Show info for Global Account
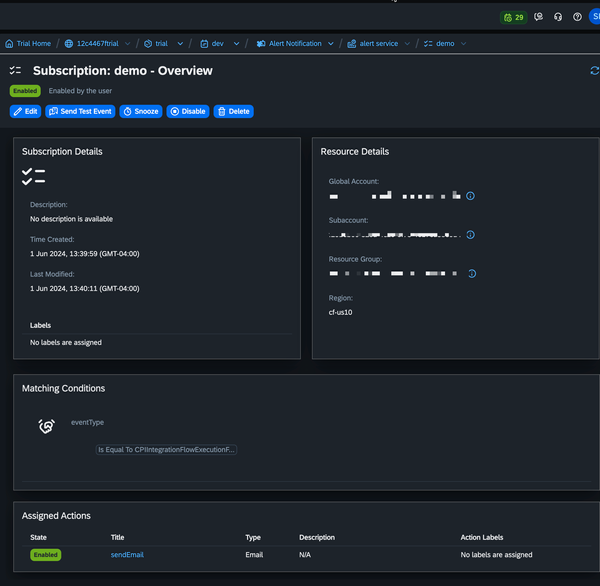Viewport: 600px width, 586px height. (x=471, y=196)
